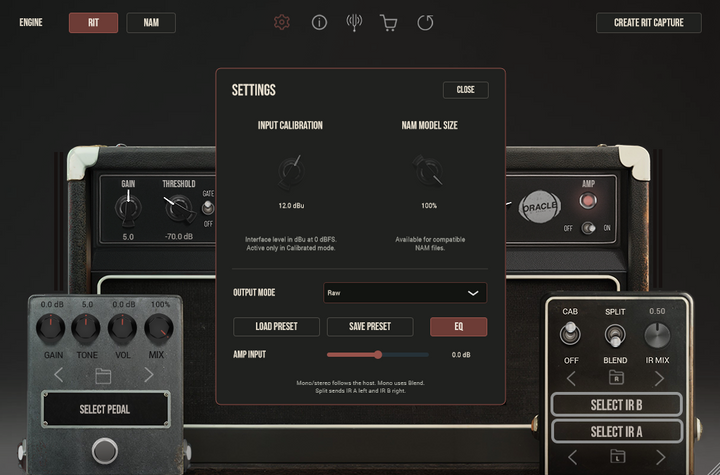This screenshot has height=475, width=720.
Task: Click the Amp Input slider handle
Action: pos(378,355)
